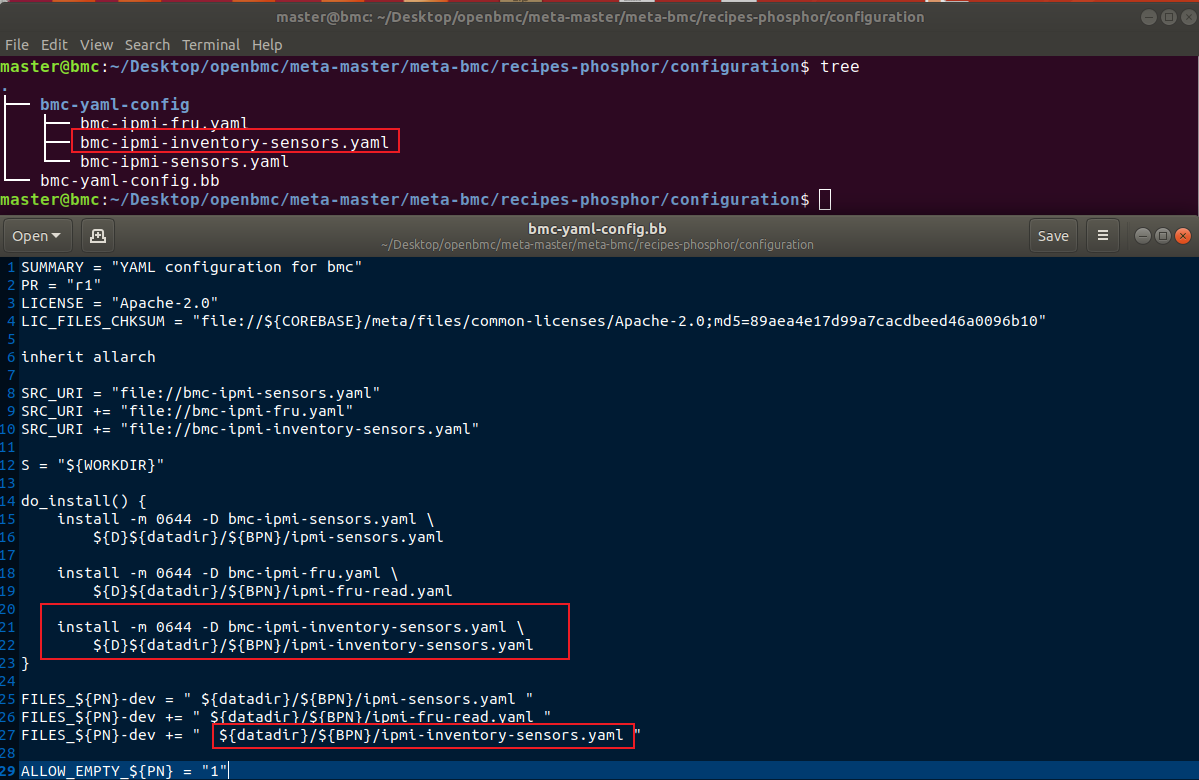Click line number 14 in the editor gutter

pos(10,500)
